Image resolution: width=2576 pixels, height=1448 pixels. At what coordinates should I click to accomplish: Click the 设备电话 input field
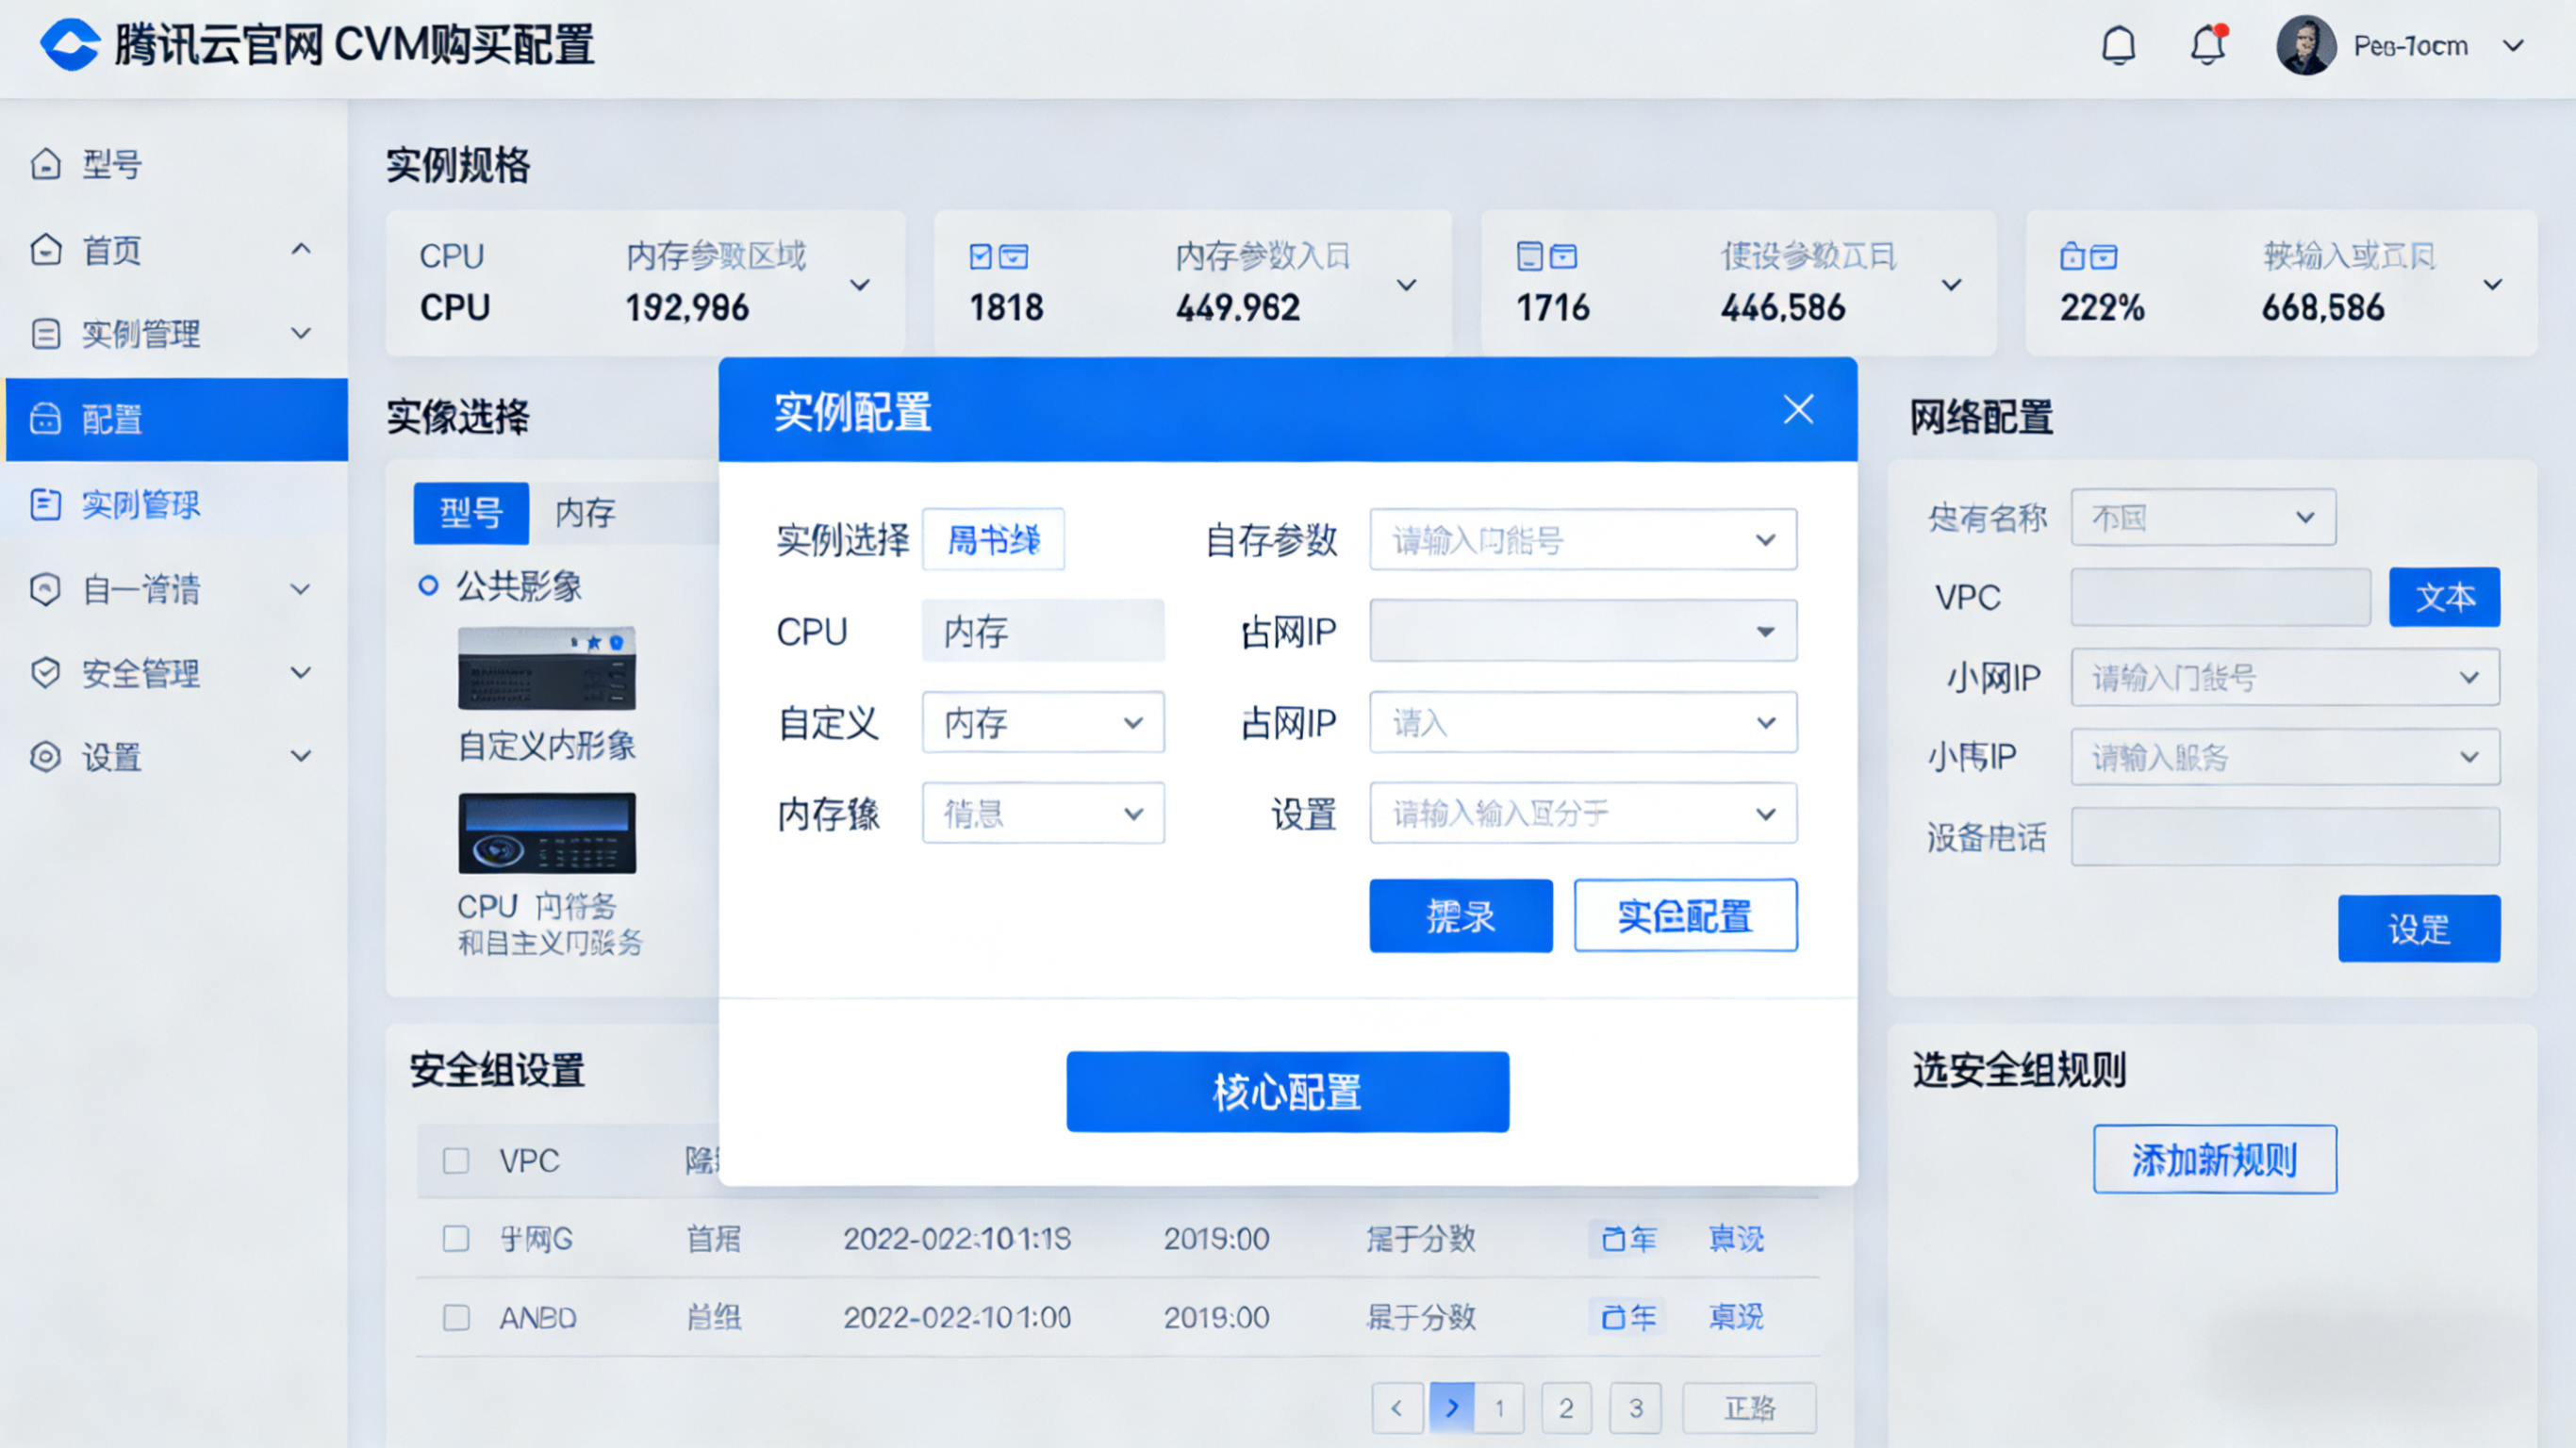(2285, 836)
